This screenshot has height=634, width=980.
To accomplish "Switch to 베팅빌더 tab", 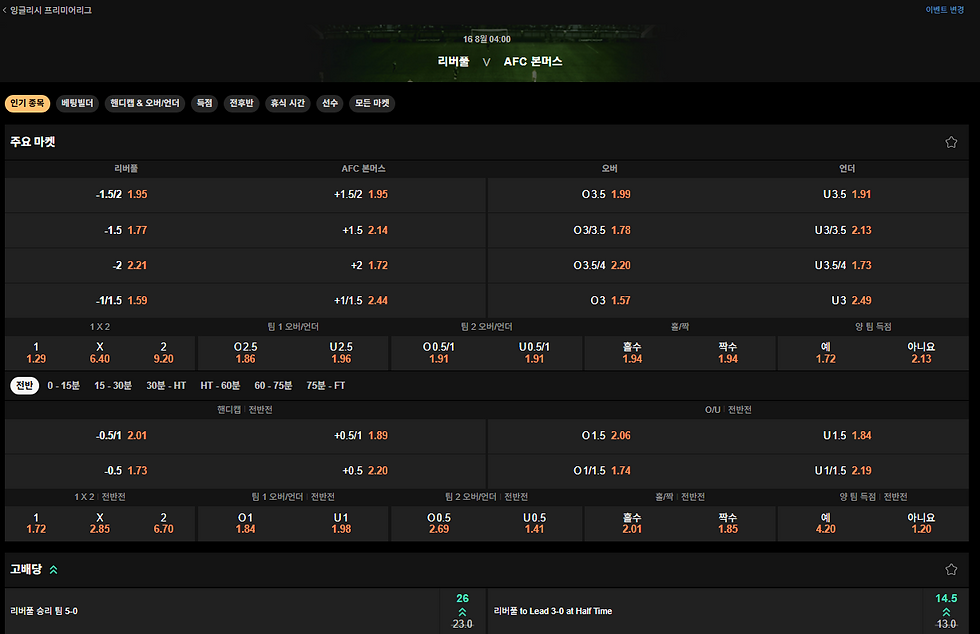I will coord(78,103).
